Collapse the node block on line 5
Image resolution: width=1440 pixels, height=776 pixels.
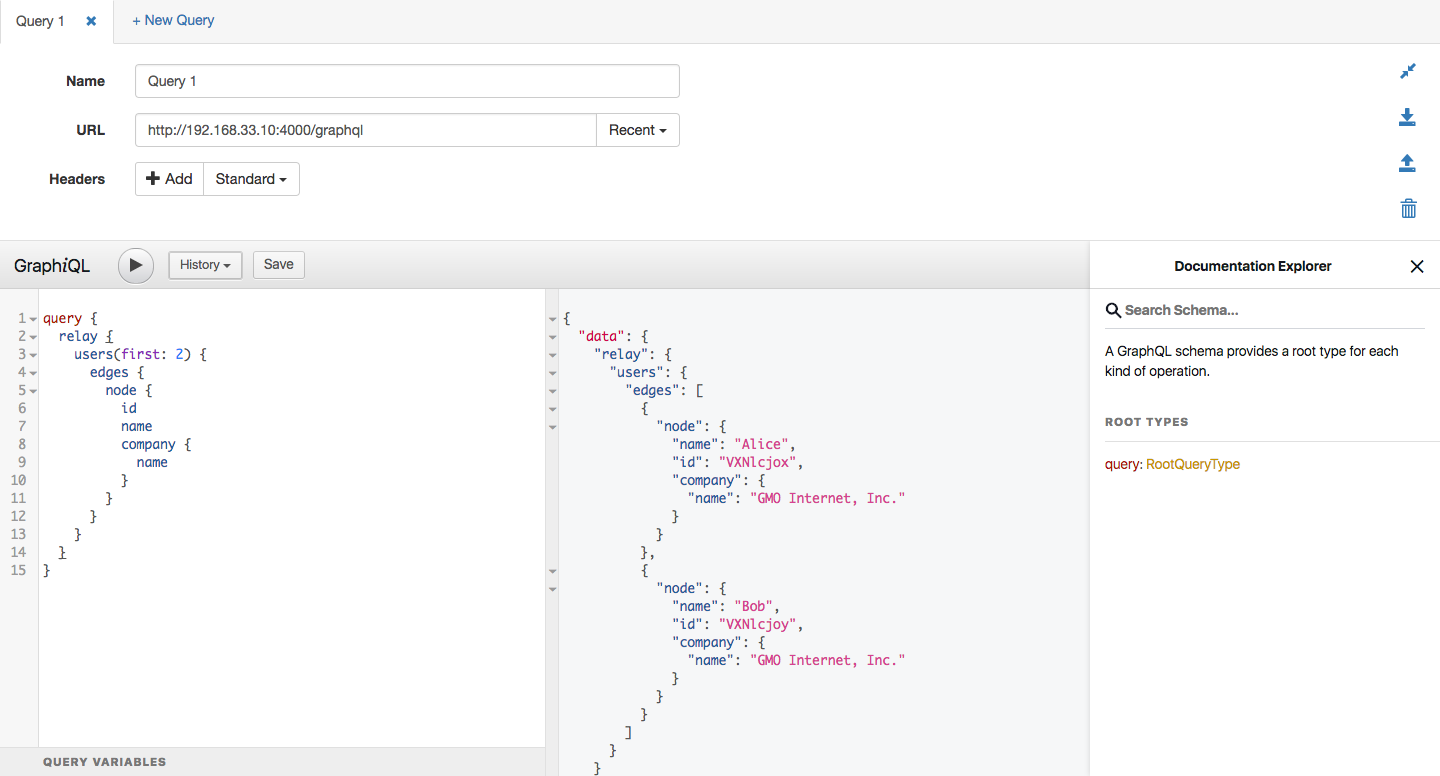[x=33, y=391]
